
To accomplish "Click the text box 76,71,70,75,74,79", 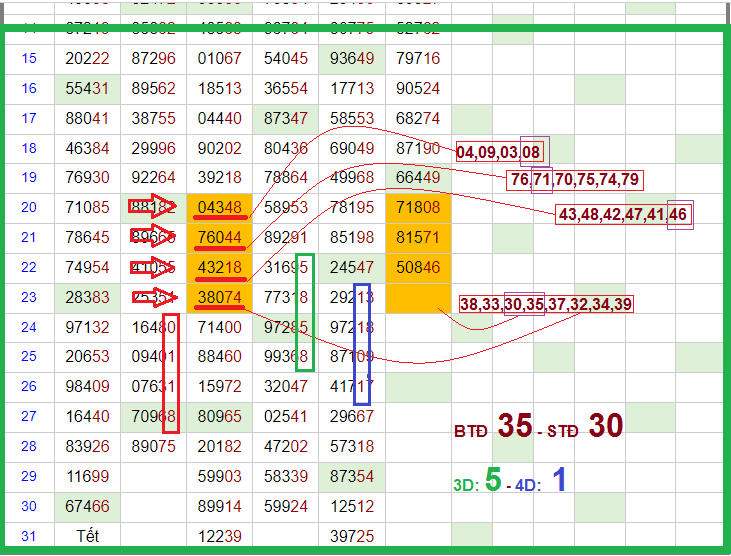I will click(574, 181).
